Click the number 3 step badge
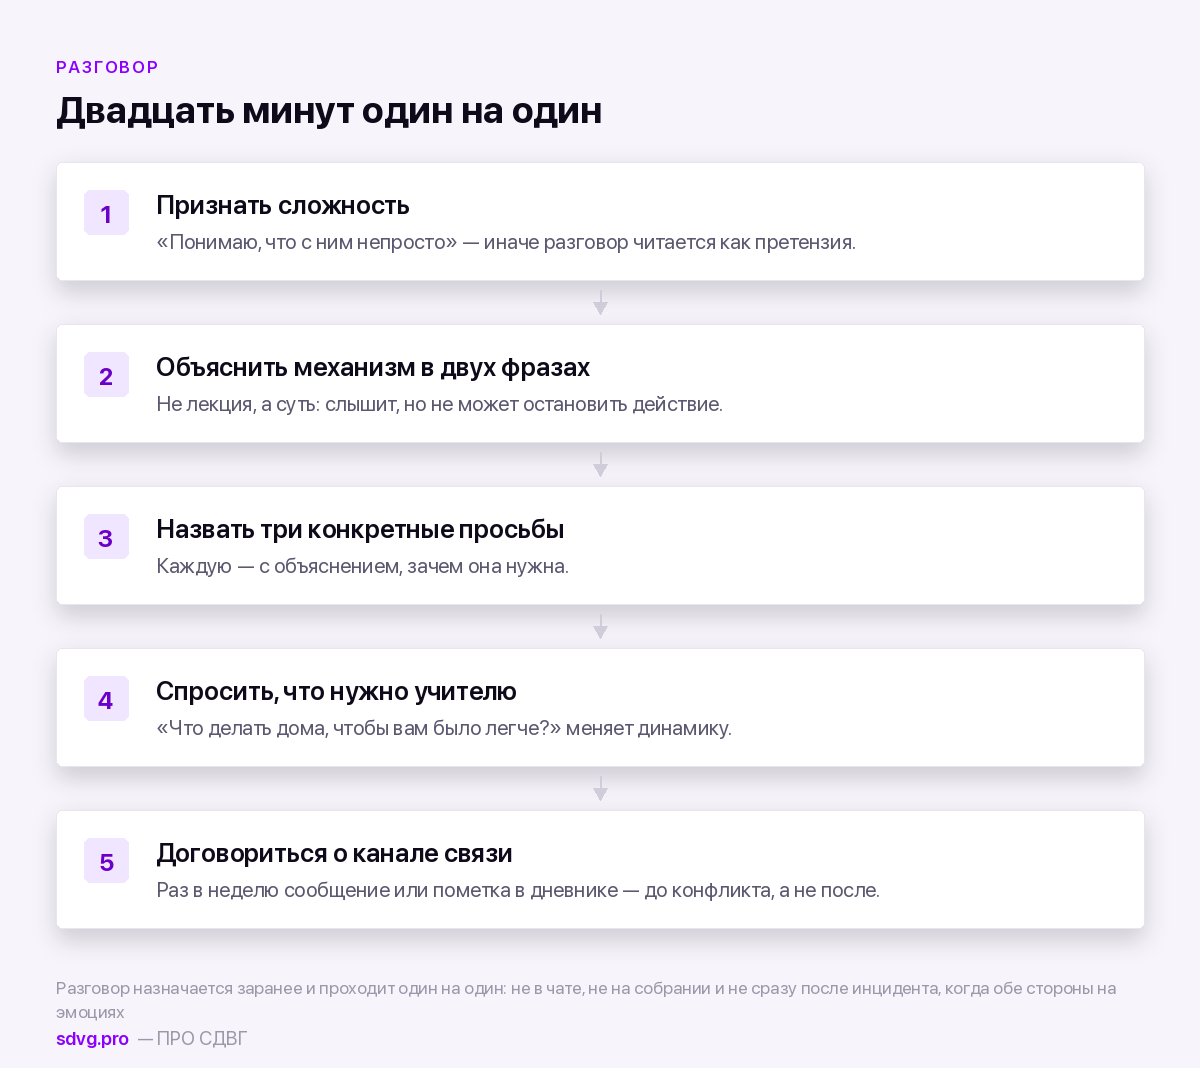This screenshot has width=1200, height=1068. point(106,537)
